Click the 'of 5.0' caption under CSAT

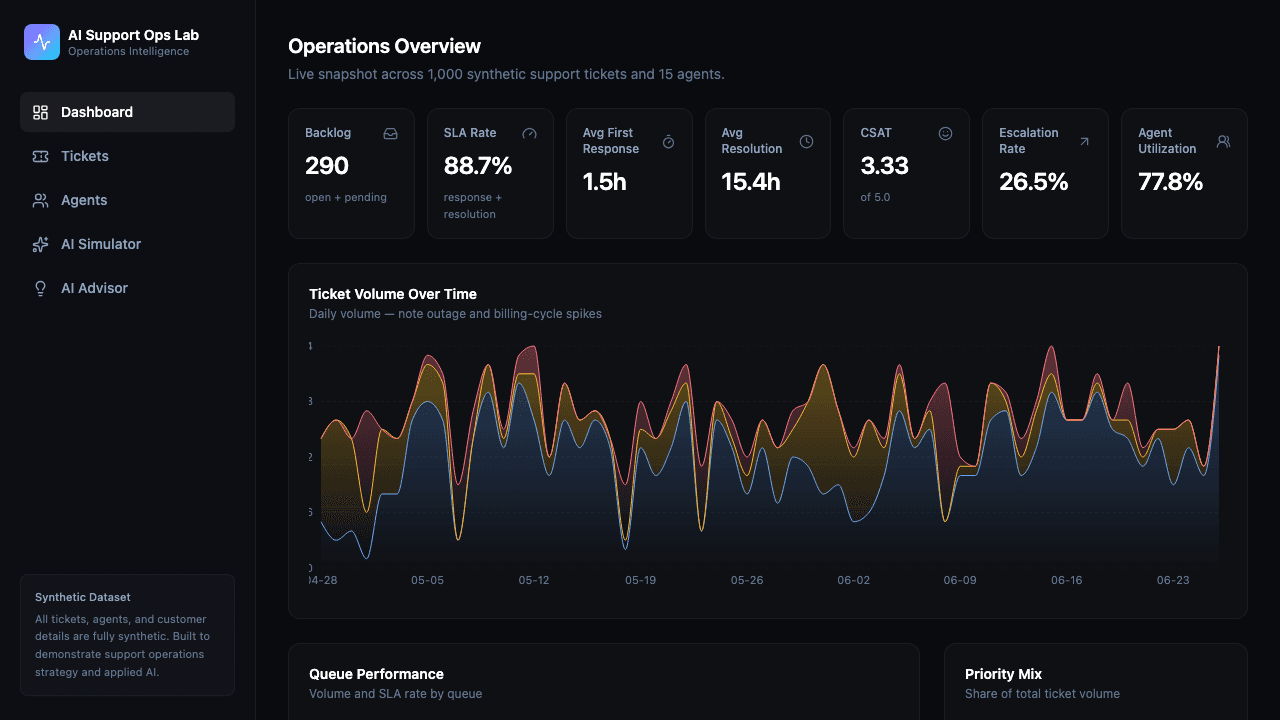point(875,197)
